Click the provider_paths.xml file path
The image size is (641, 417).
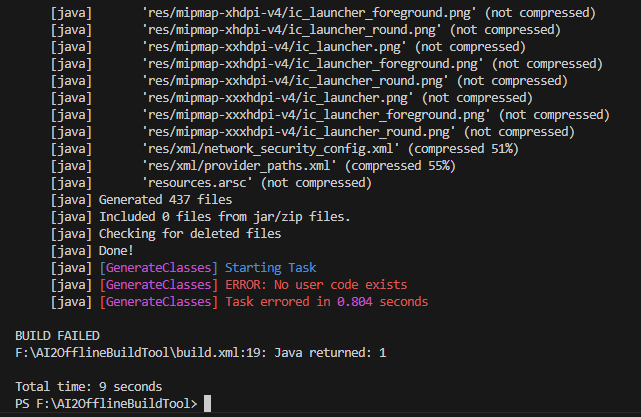click(241, 166)
